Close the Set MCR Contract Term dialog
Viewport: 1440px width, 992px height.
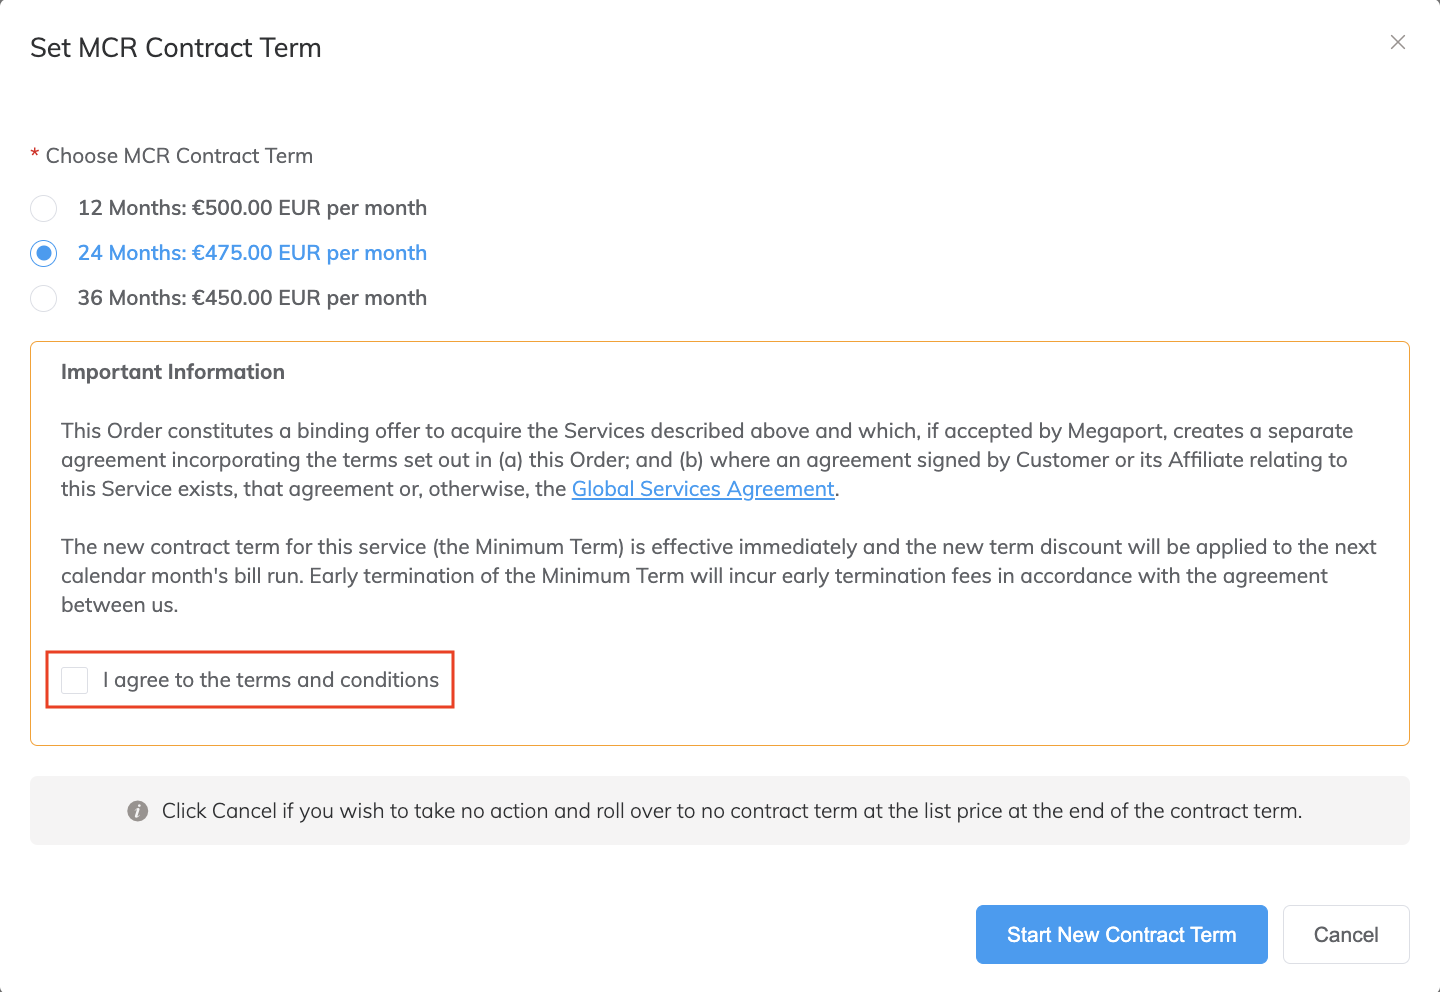point(1398,42)
